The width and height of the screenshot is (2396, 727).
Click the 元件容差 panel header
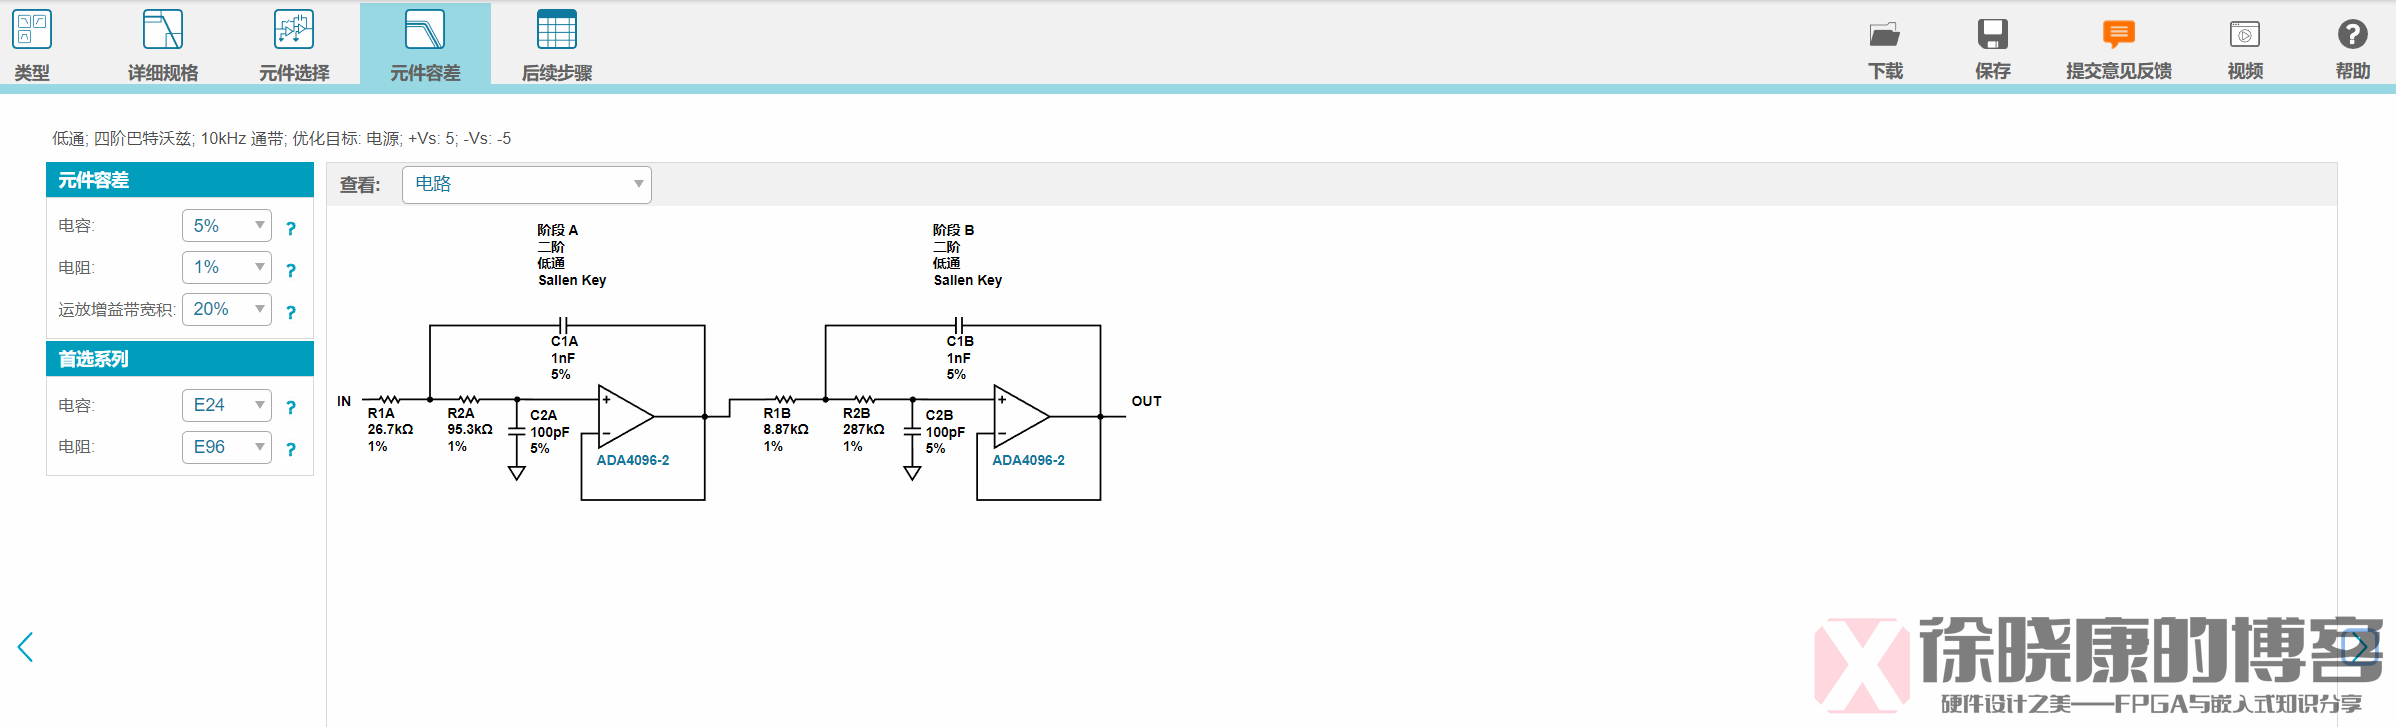tap(180, 180)
